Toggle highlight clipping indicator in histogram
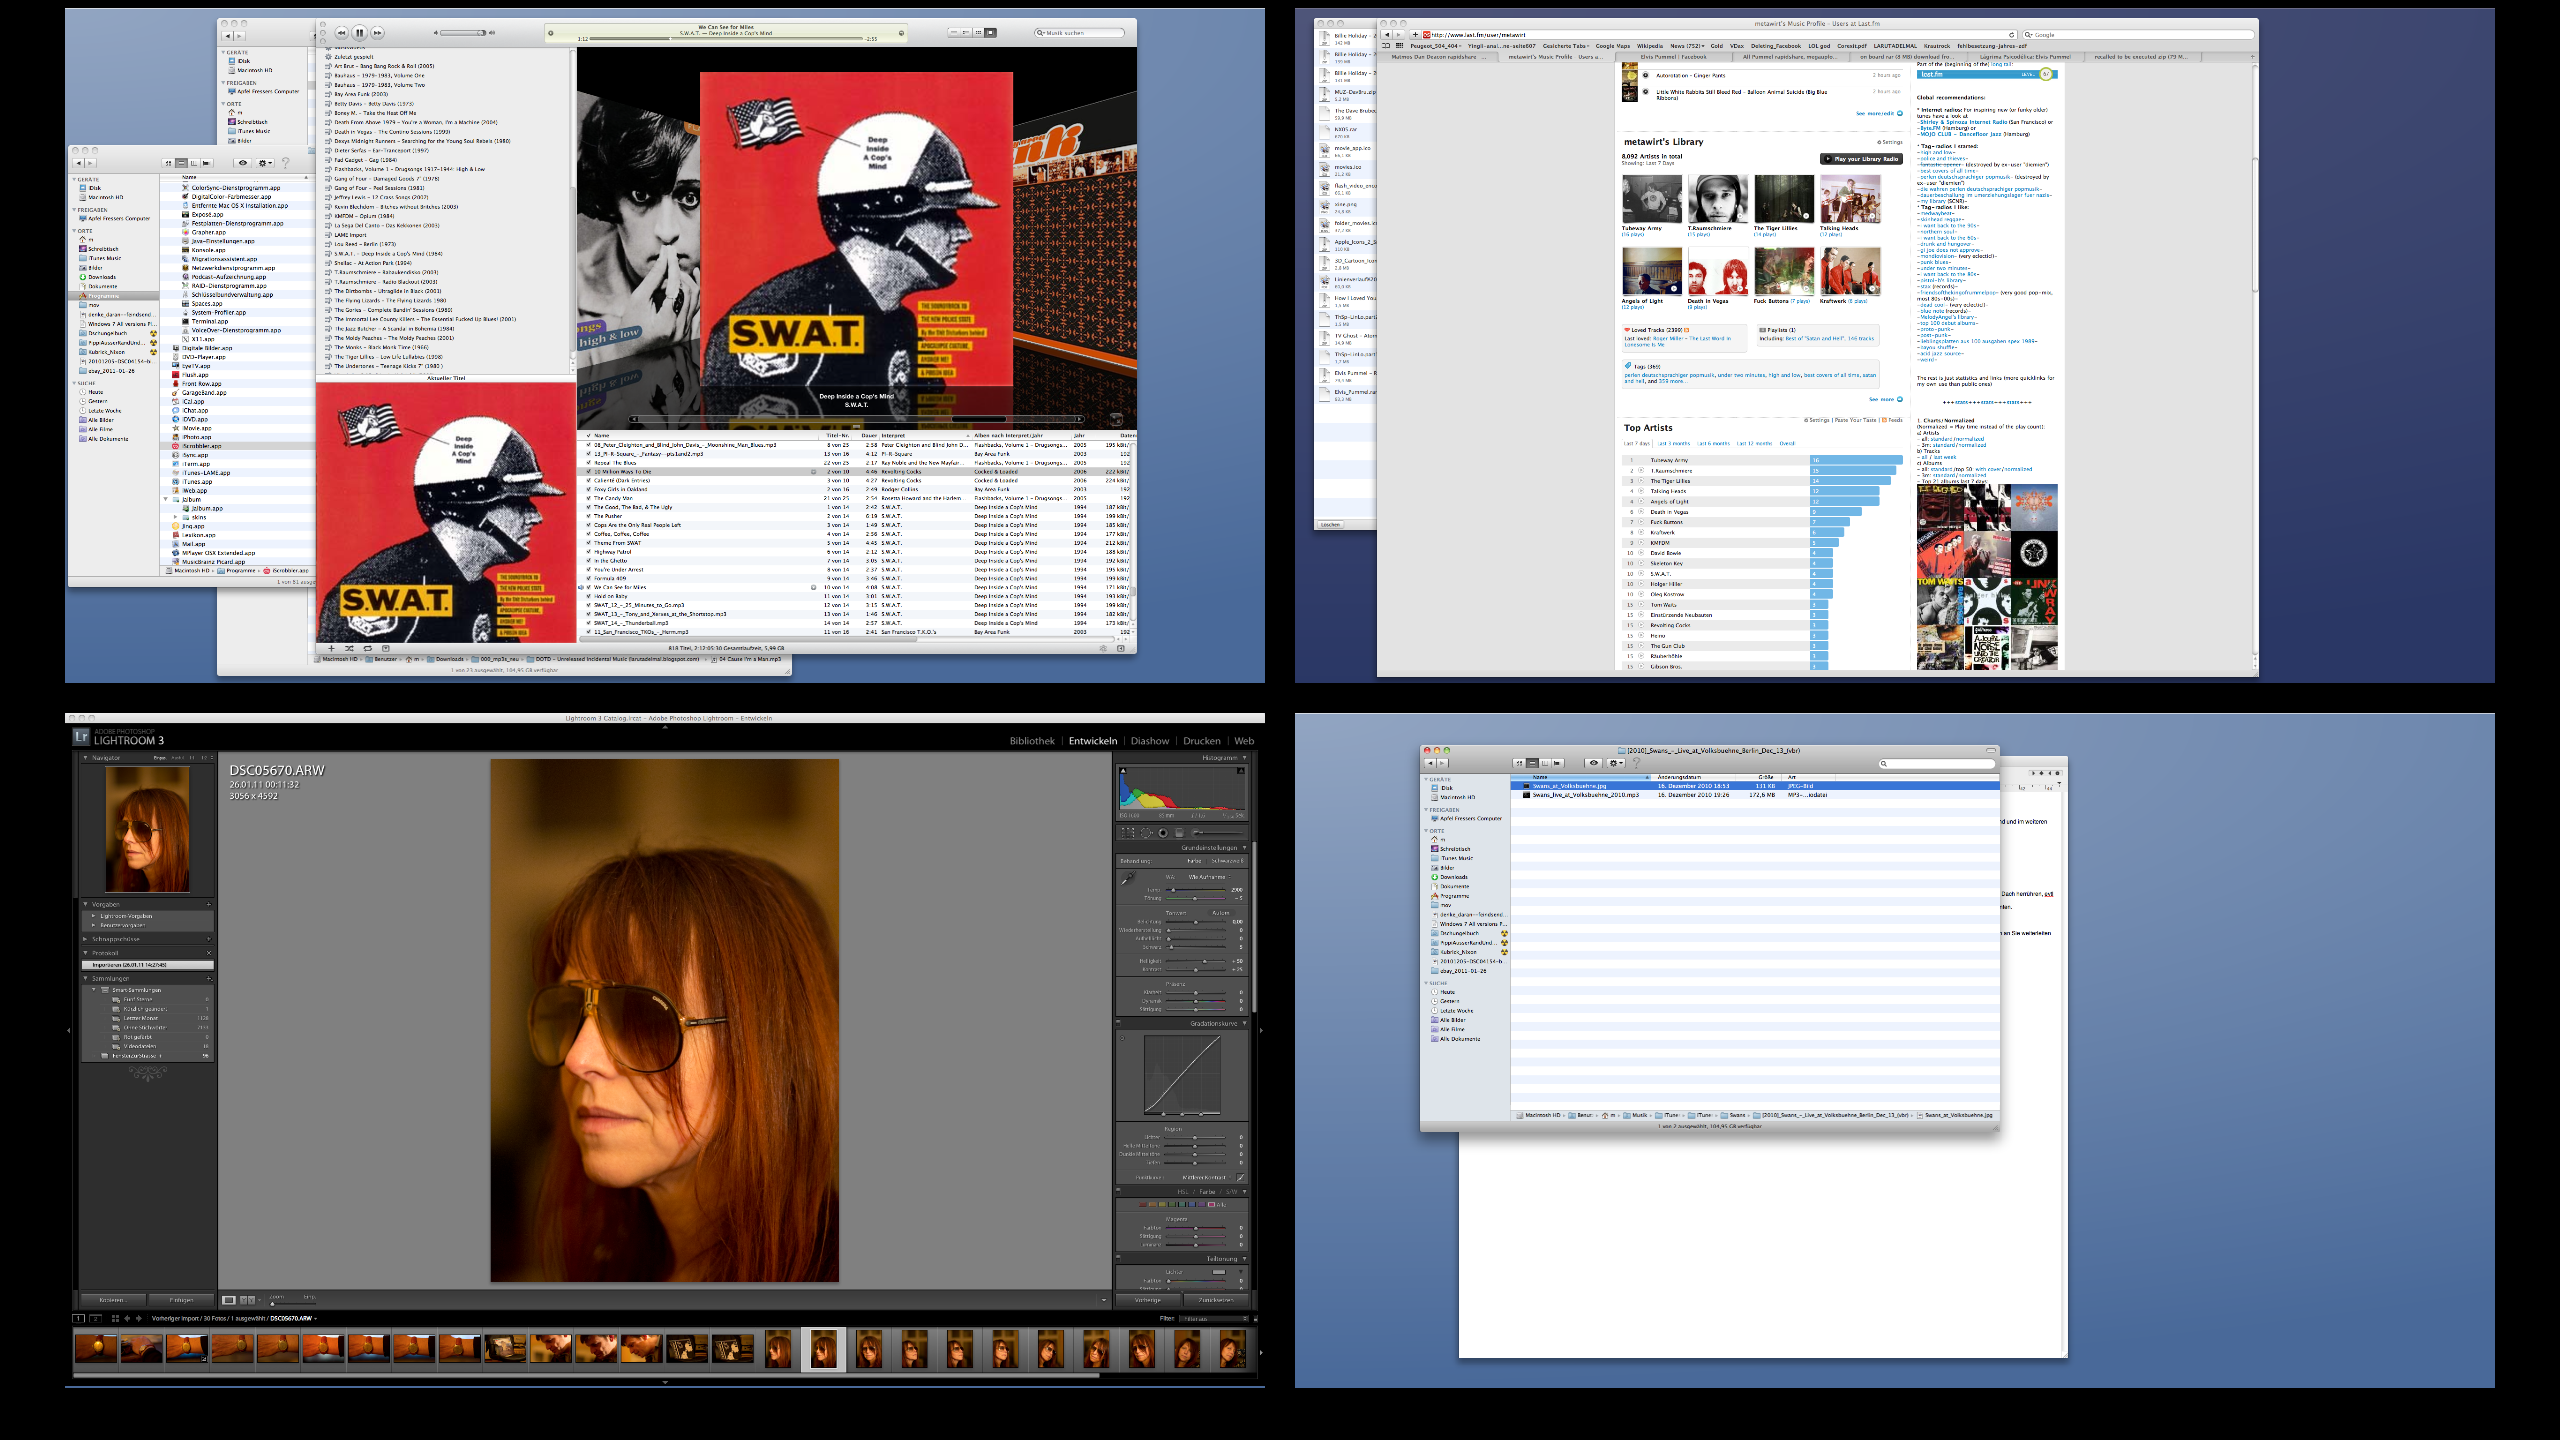 coord(1241,771)
